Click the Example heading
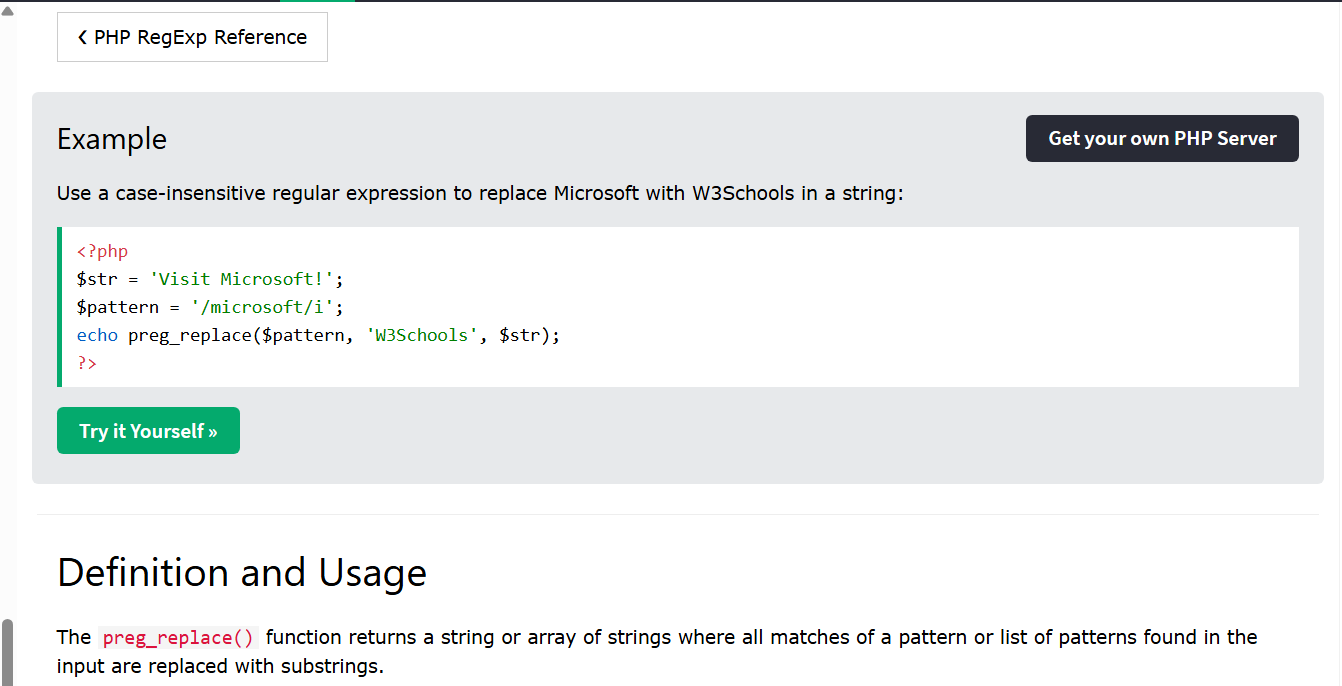Viewport: 1342px width, 686px height. pyautogui.click(x=112, y=139)
